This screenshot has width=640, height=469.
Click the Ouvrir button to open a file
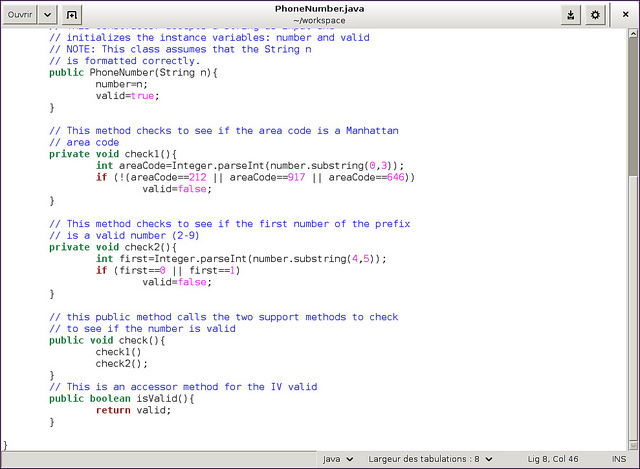(21, 15)
